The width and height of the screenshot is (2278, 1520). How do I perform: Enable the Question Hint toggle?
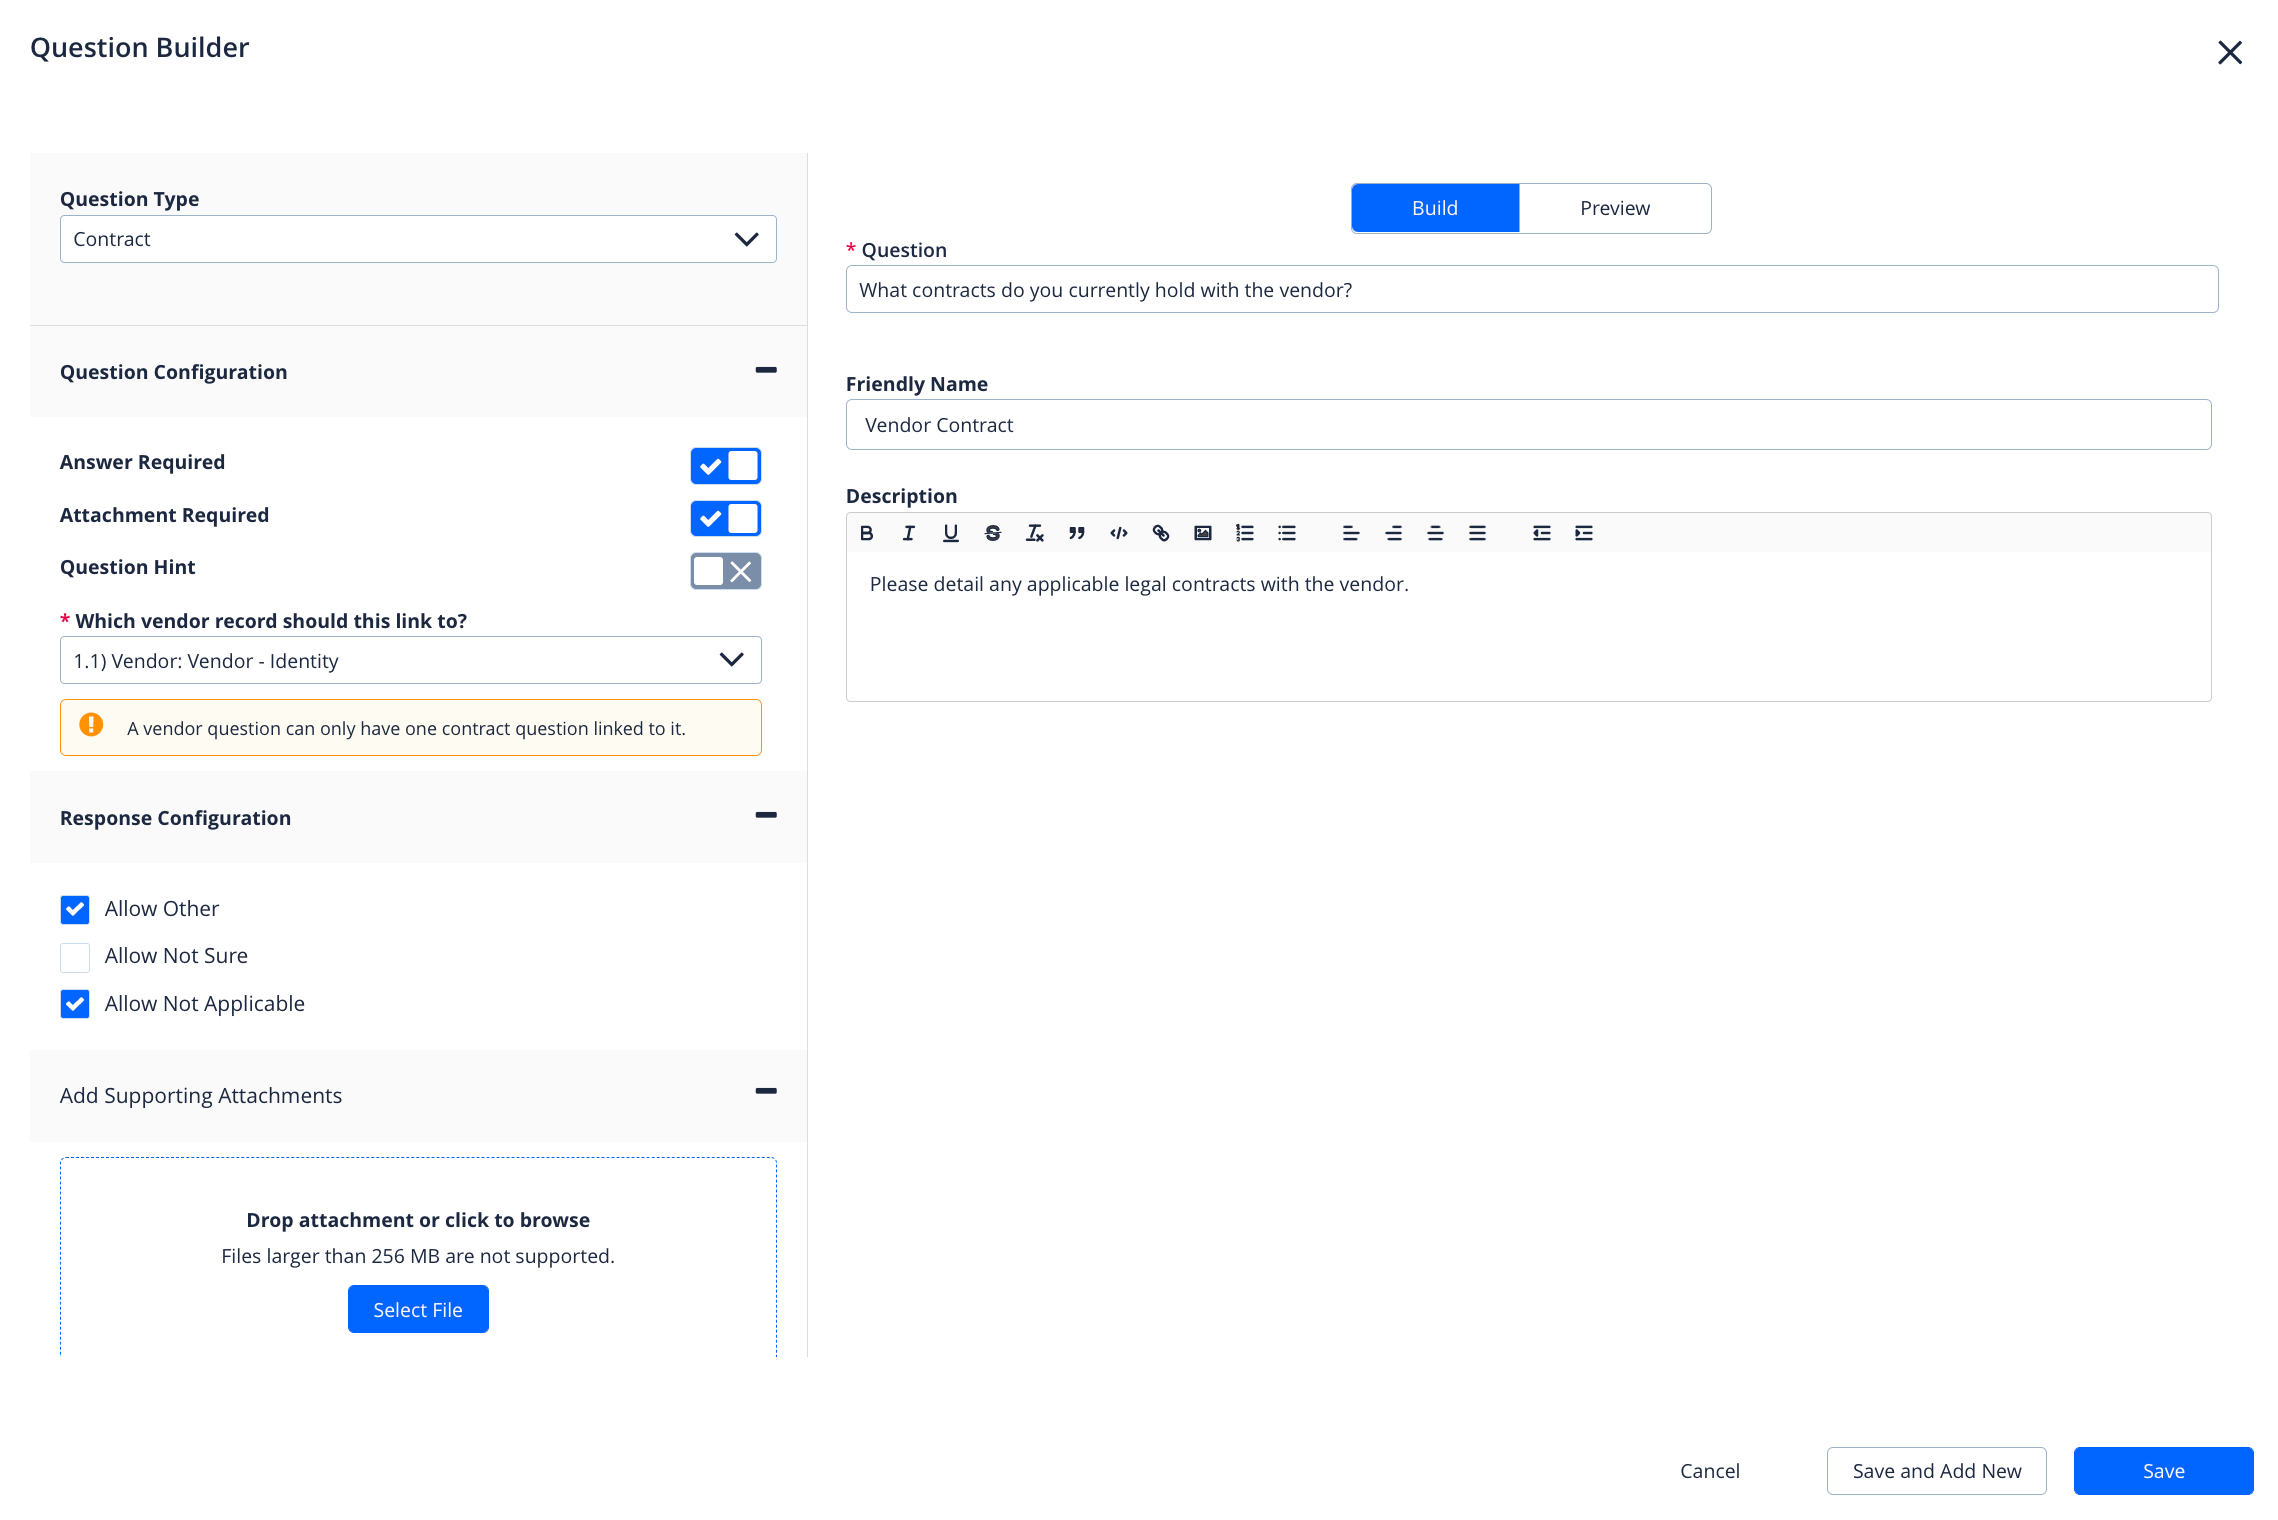[x=725, y=571]
